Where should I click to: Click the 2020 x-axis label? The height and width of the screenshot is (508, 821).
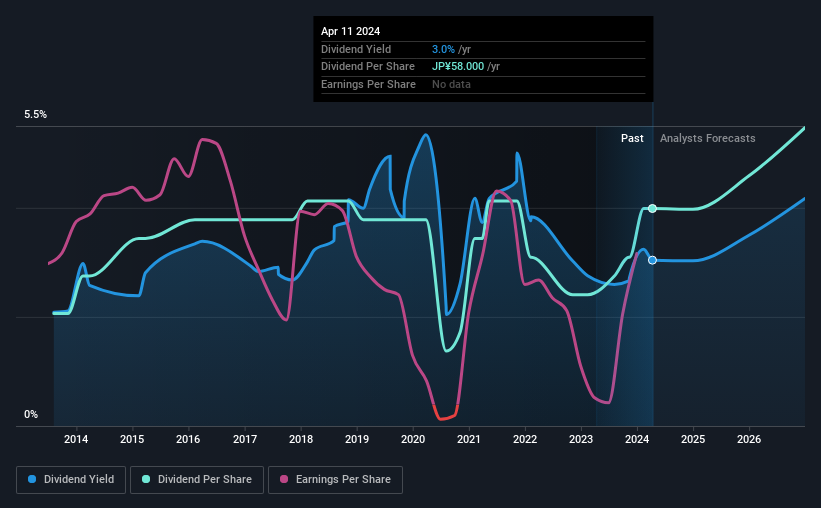[413, 439]
